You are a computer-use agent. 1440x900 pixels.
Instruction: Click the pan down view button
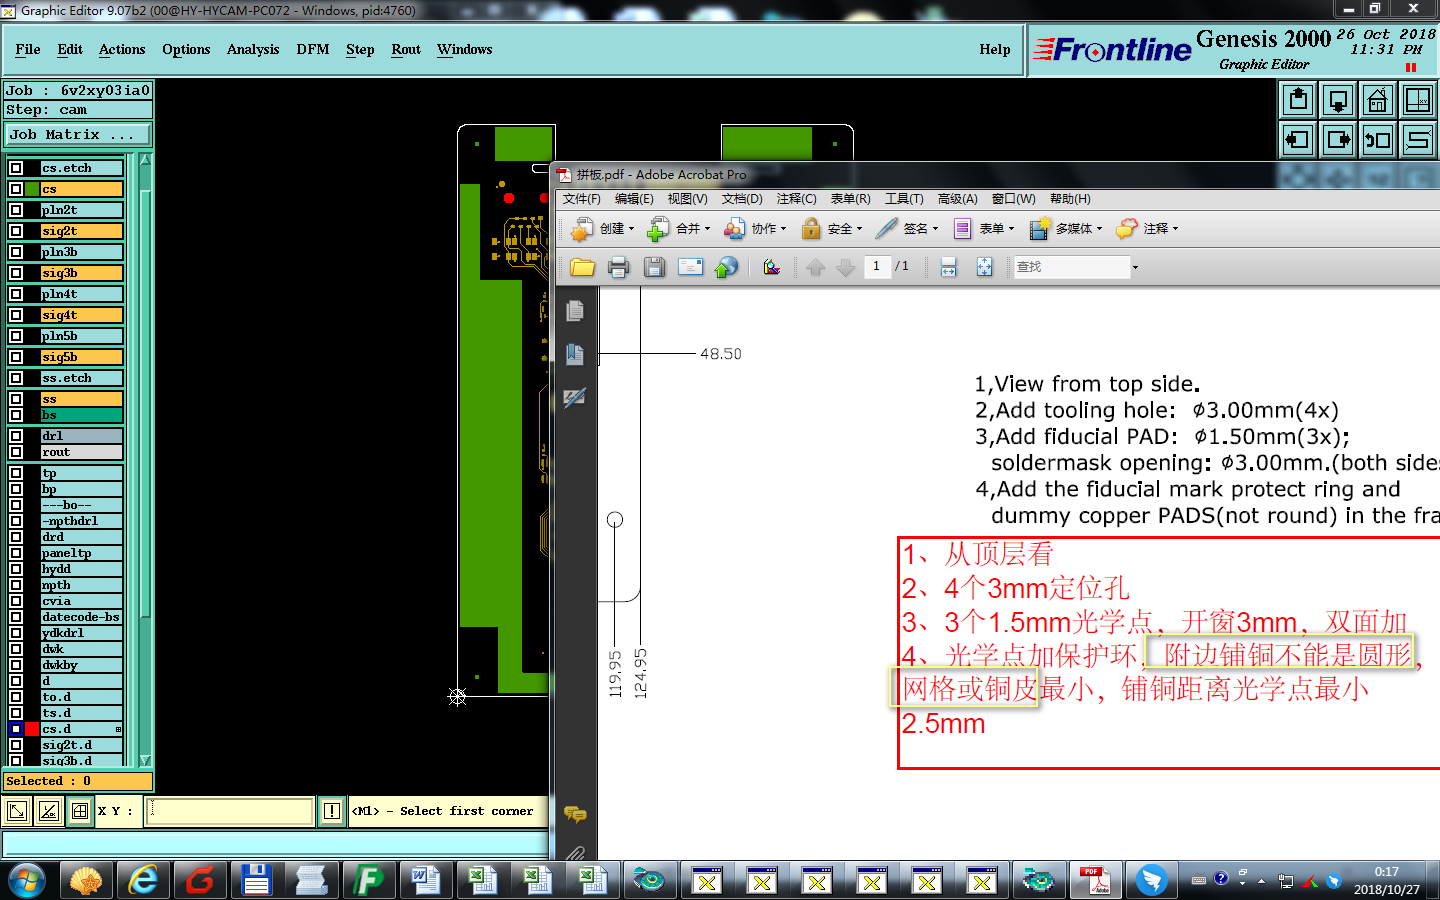pyautogui.click(x=1338, y=100)
